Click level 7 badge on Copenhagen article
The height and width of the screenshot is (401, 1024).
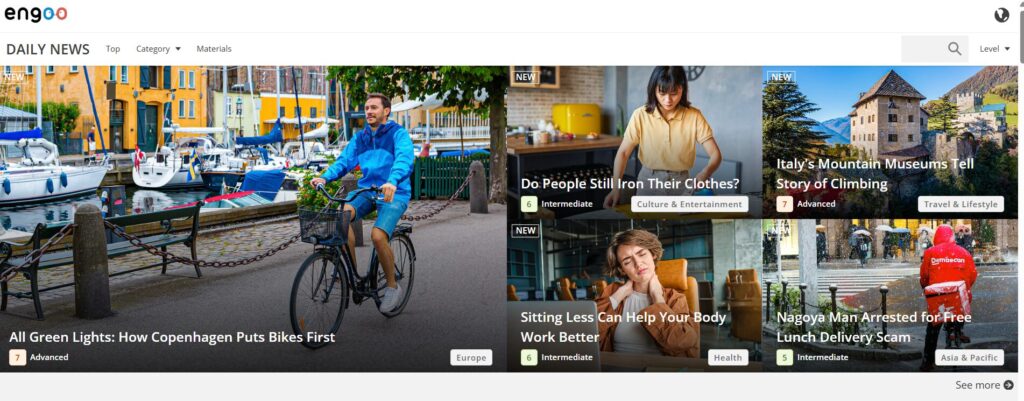coord(18,357)
